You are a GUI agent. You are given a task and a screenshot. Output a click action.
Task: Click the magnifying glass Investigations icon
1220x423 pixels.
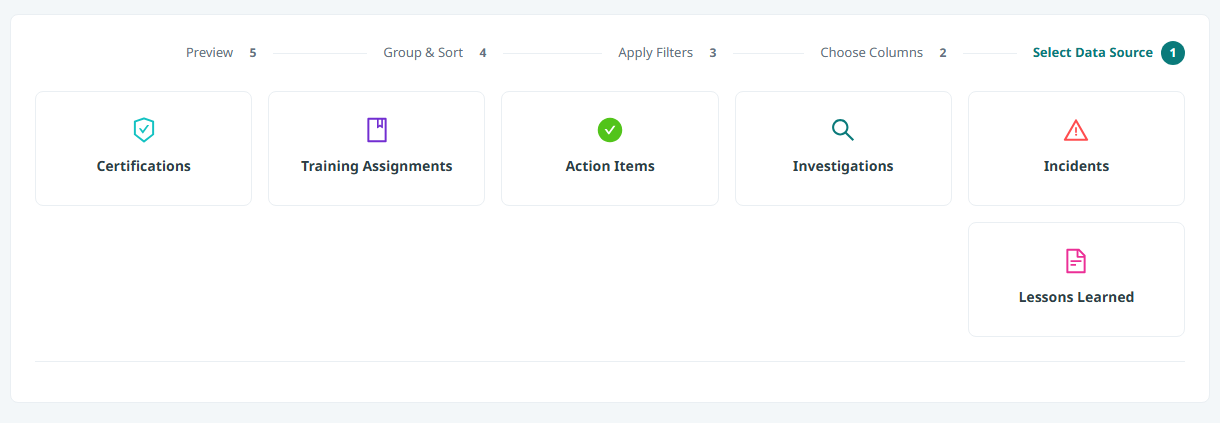coord(843,130)
